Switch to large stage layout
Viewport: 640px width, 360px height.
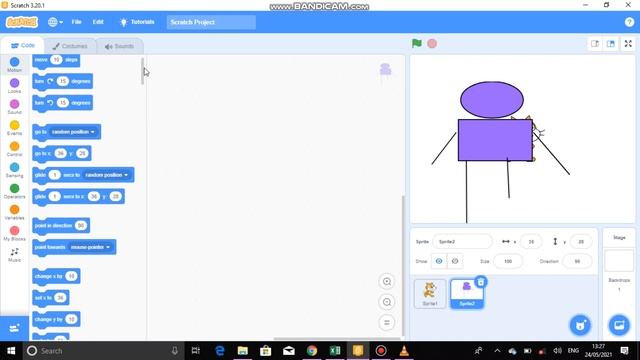(611, 44)
